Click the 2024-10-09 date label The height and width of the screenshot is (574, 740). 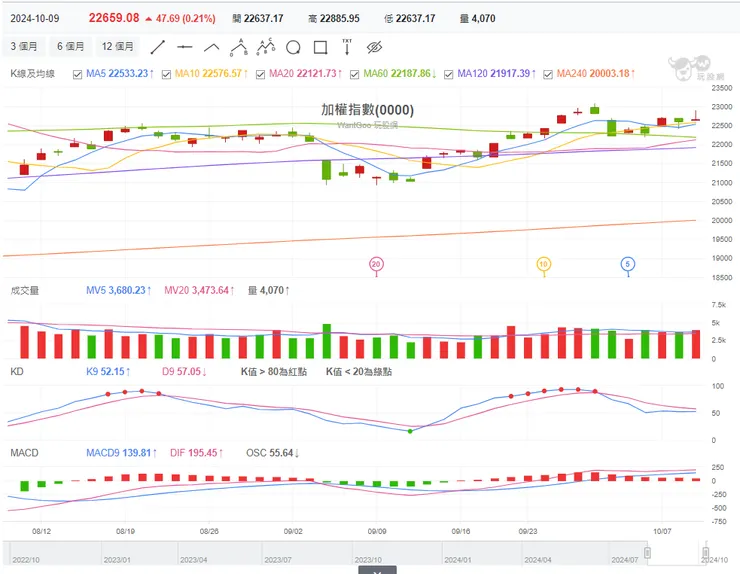tap(35, 18)
